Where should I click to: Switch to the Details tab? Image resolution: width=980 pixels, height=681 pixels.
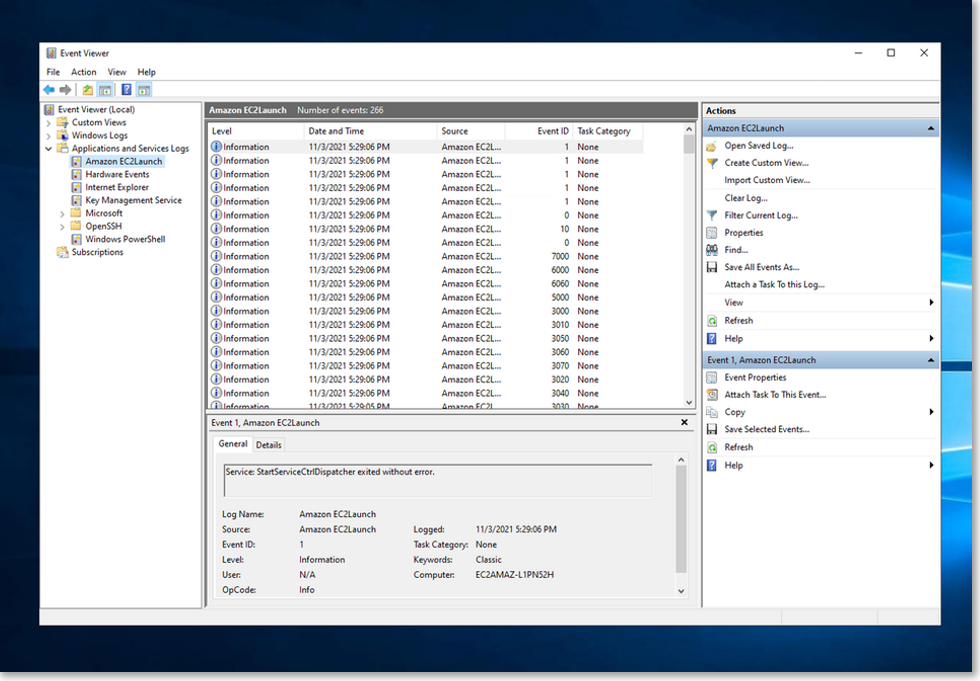[x=268, y=444]
